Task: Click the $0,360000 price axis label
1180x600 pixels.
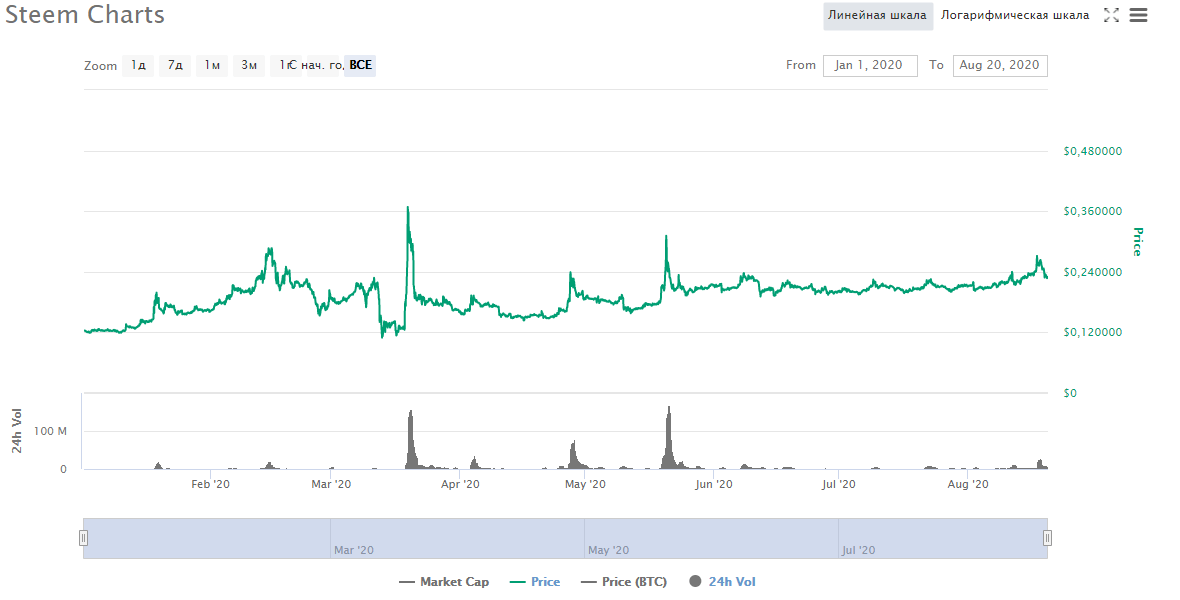Action: [1093, 212]
